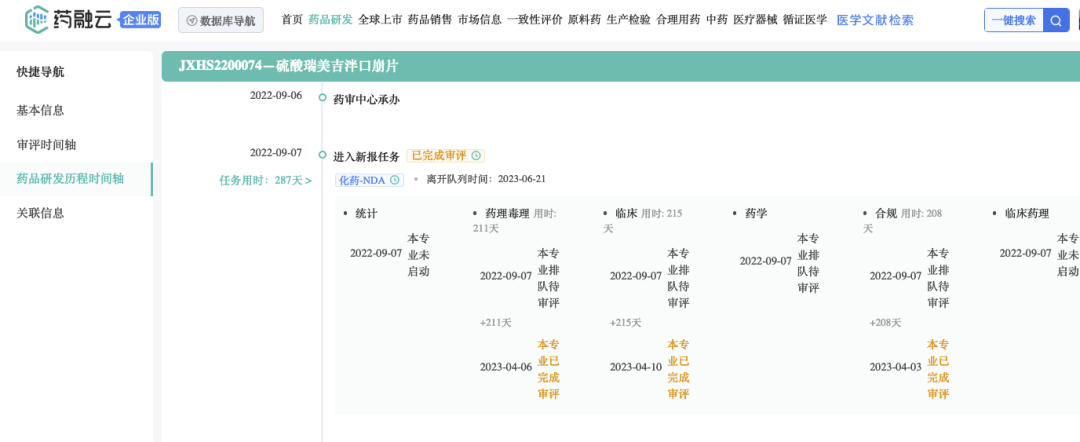
Task: Click the 临床 column heading
Action: pyautogui.click(x=626, y=213)
